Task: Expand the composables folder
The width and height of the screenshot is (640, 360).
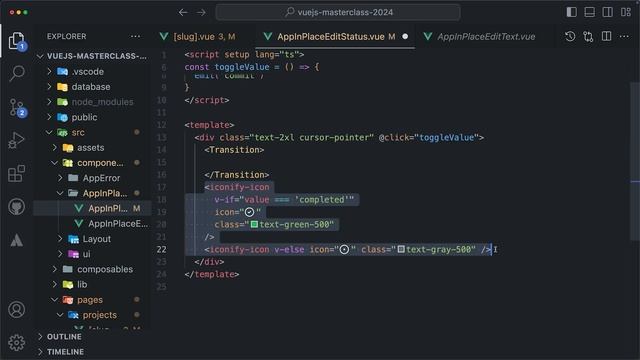Action: (x=92, y=269)
